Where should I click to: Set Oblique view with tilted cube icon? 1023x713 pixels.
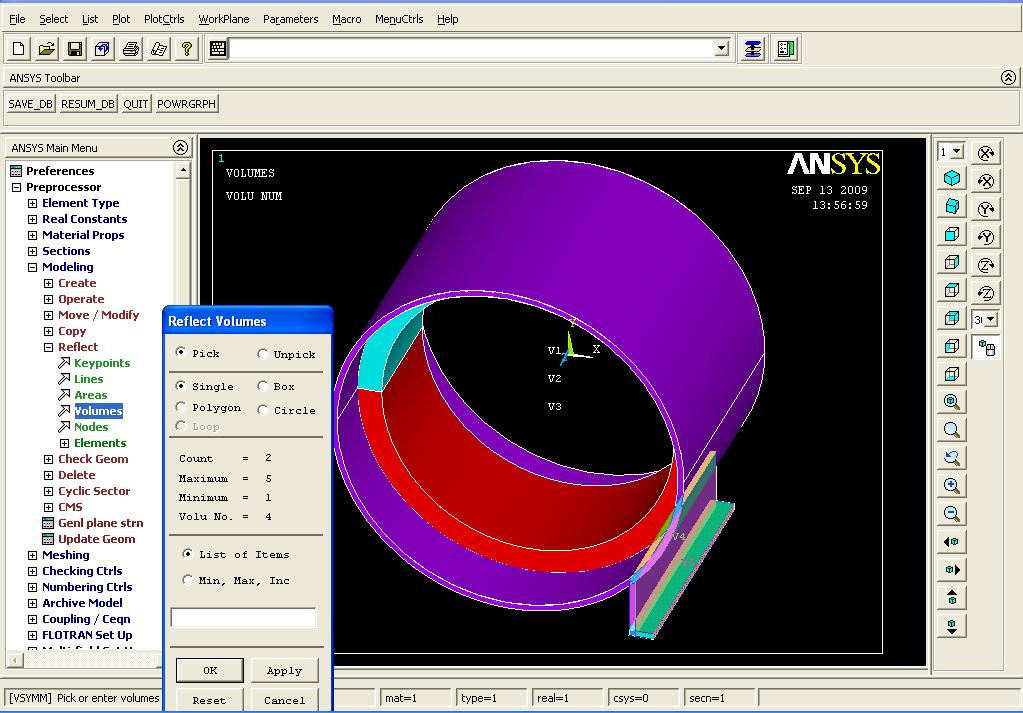coord(952,206)
